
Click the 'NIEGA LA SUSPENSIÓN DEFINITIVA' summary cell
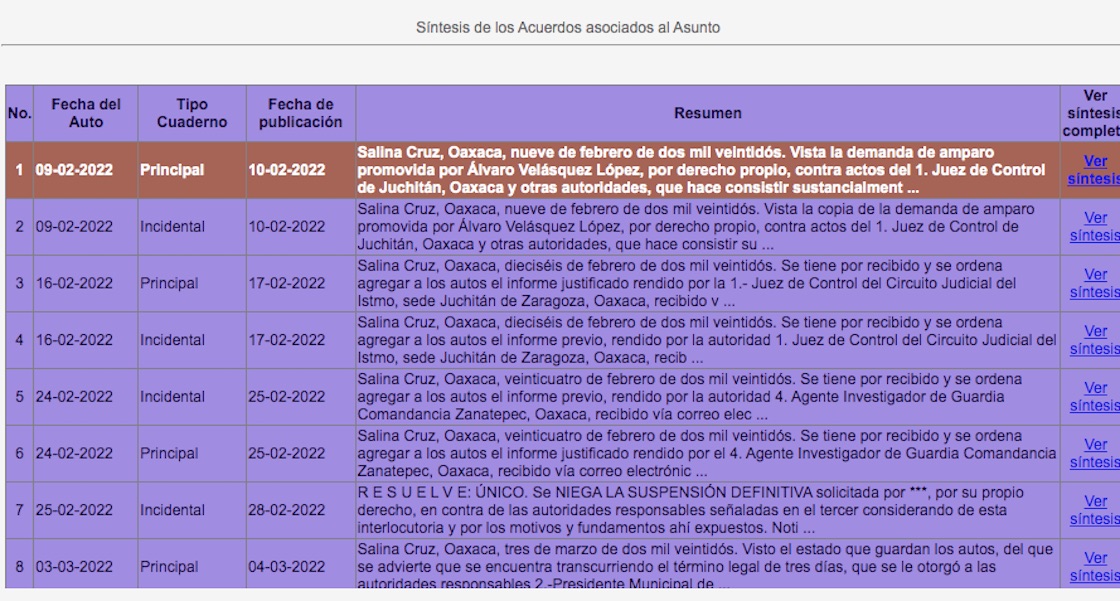[706, 510]
